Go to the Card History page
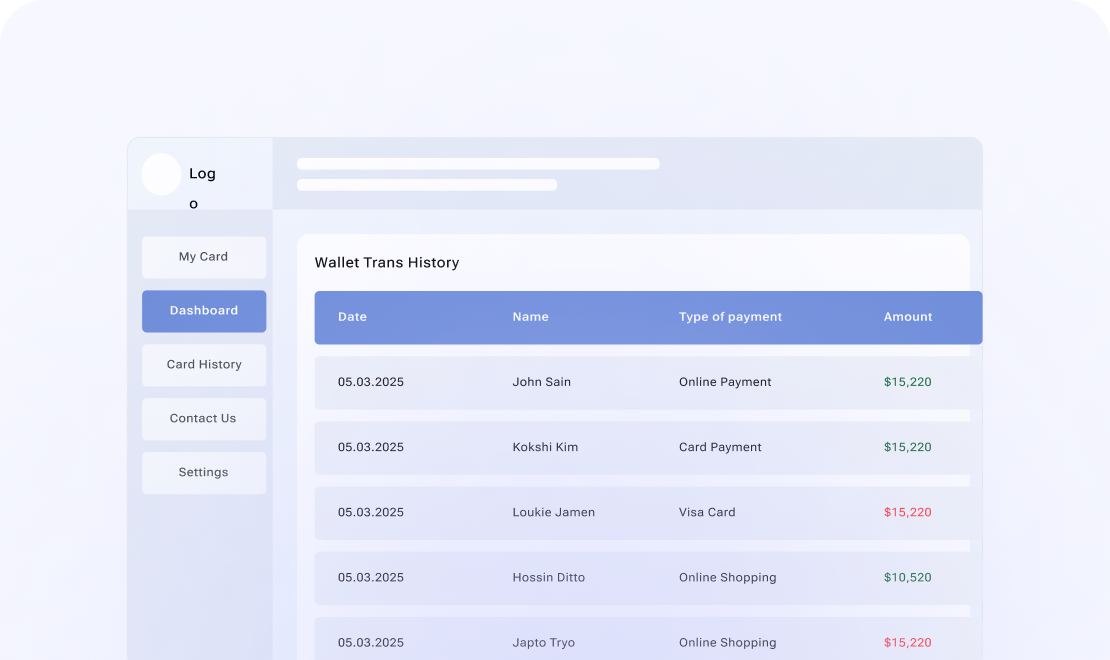1110x660 pixels. click(204, 365)
